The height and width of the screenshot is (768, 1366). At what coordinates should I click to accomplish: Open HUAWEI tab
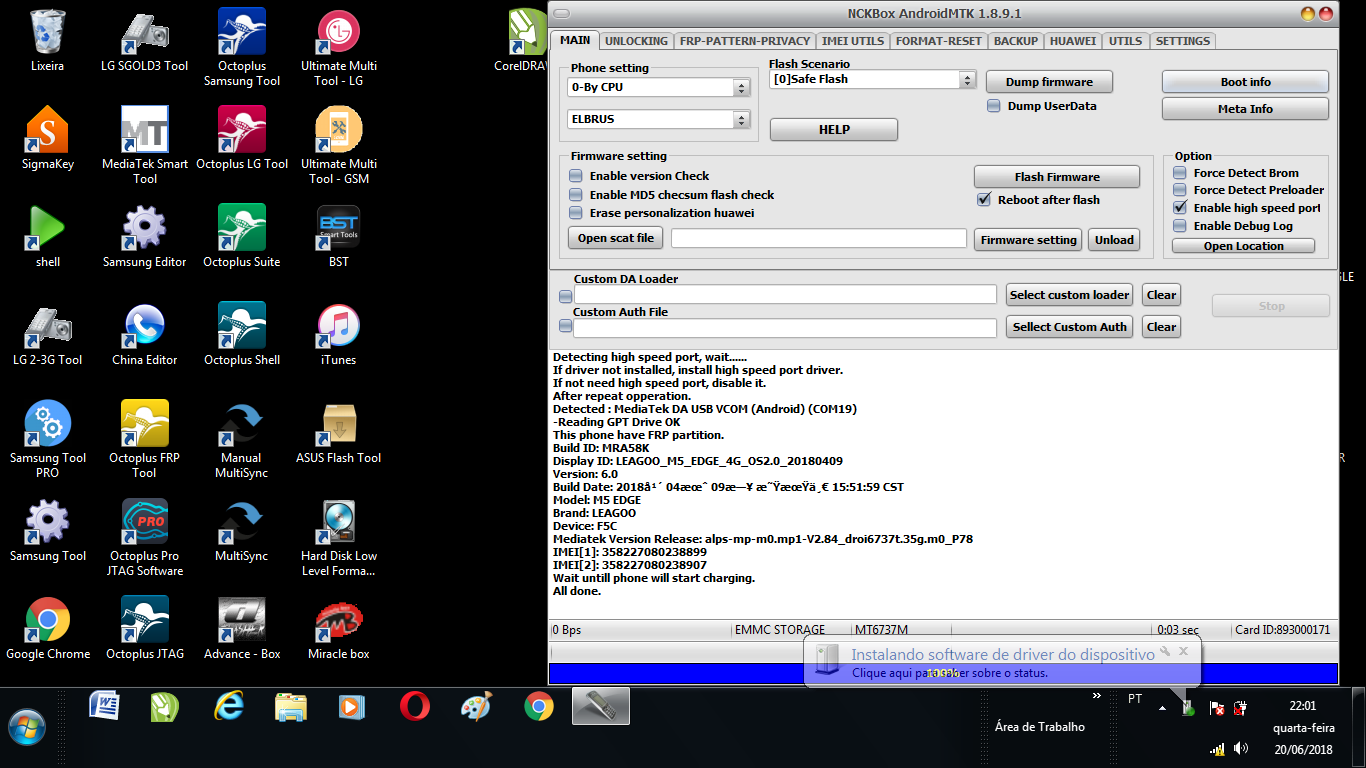click(x=1073, y=41)
